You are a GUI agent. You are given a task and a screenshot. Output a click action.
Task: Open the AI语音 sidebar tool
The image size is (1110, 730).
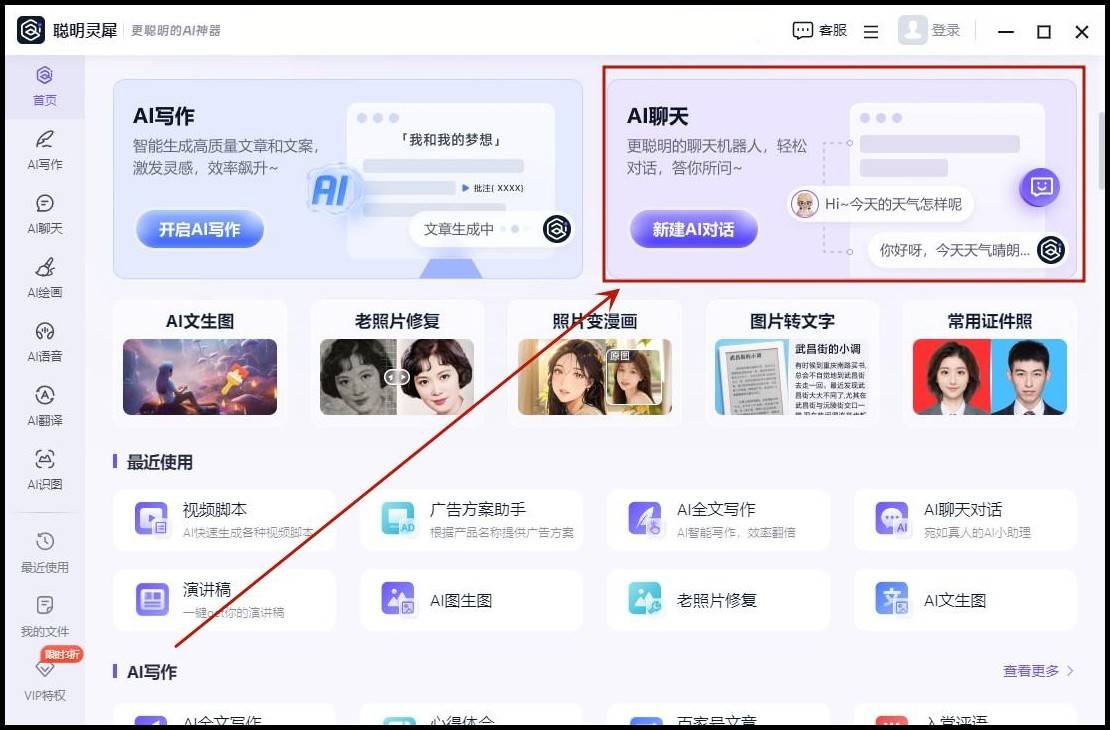[44, 341]
